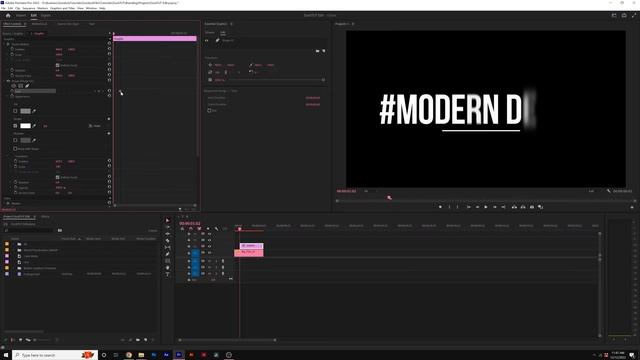Select the Ripple Edit tool
640x360 pixels.
tap(167, 234)
